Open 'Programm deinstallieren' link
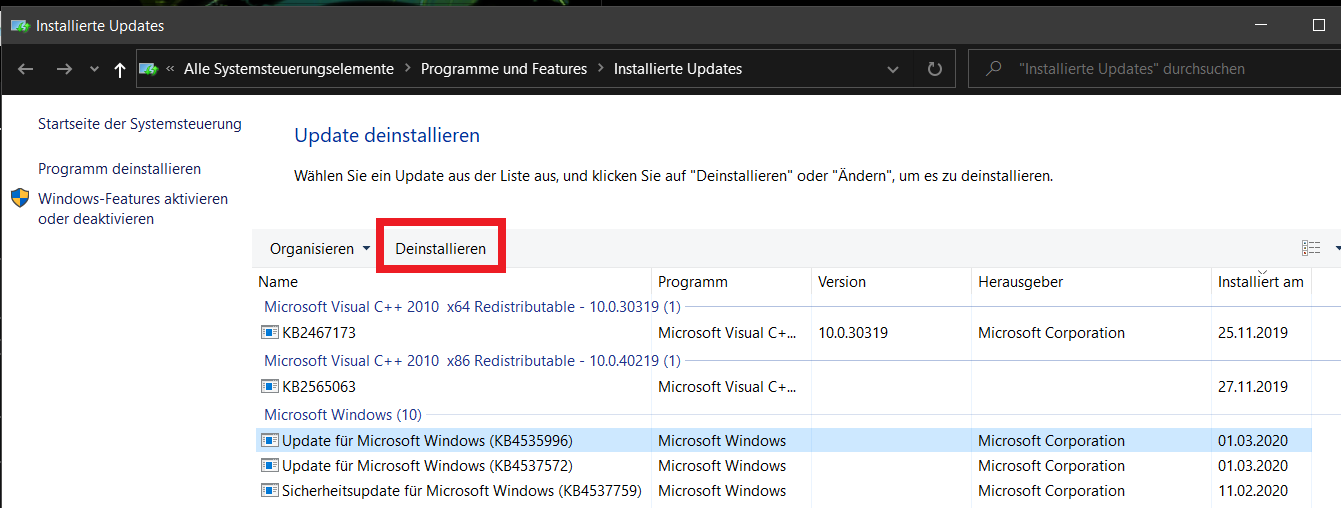Image resolution: width=1341 pixels, height=508 pixels. tap(119, 169)
